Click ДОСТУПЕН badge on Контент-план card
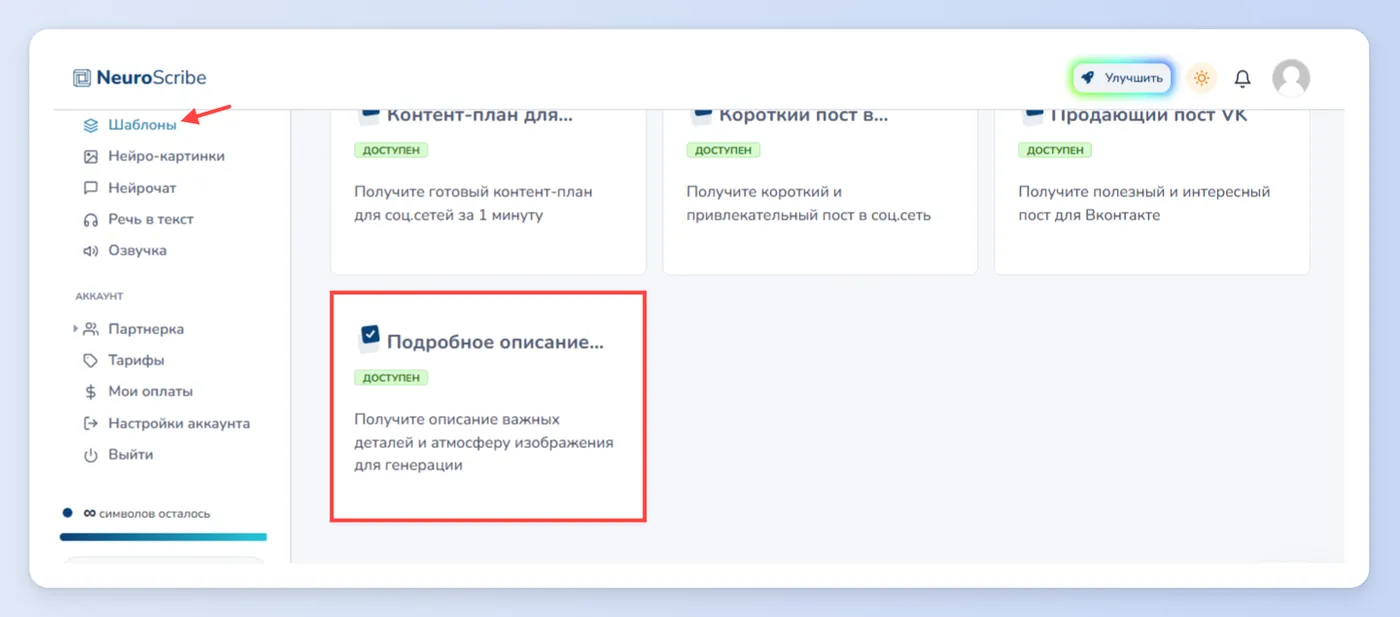Viewport: 1400px width, 617px height. (391, 150)
